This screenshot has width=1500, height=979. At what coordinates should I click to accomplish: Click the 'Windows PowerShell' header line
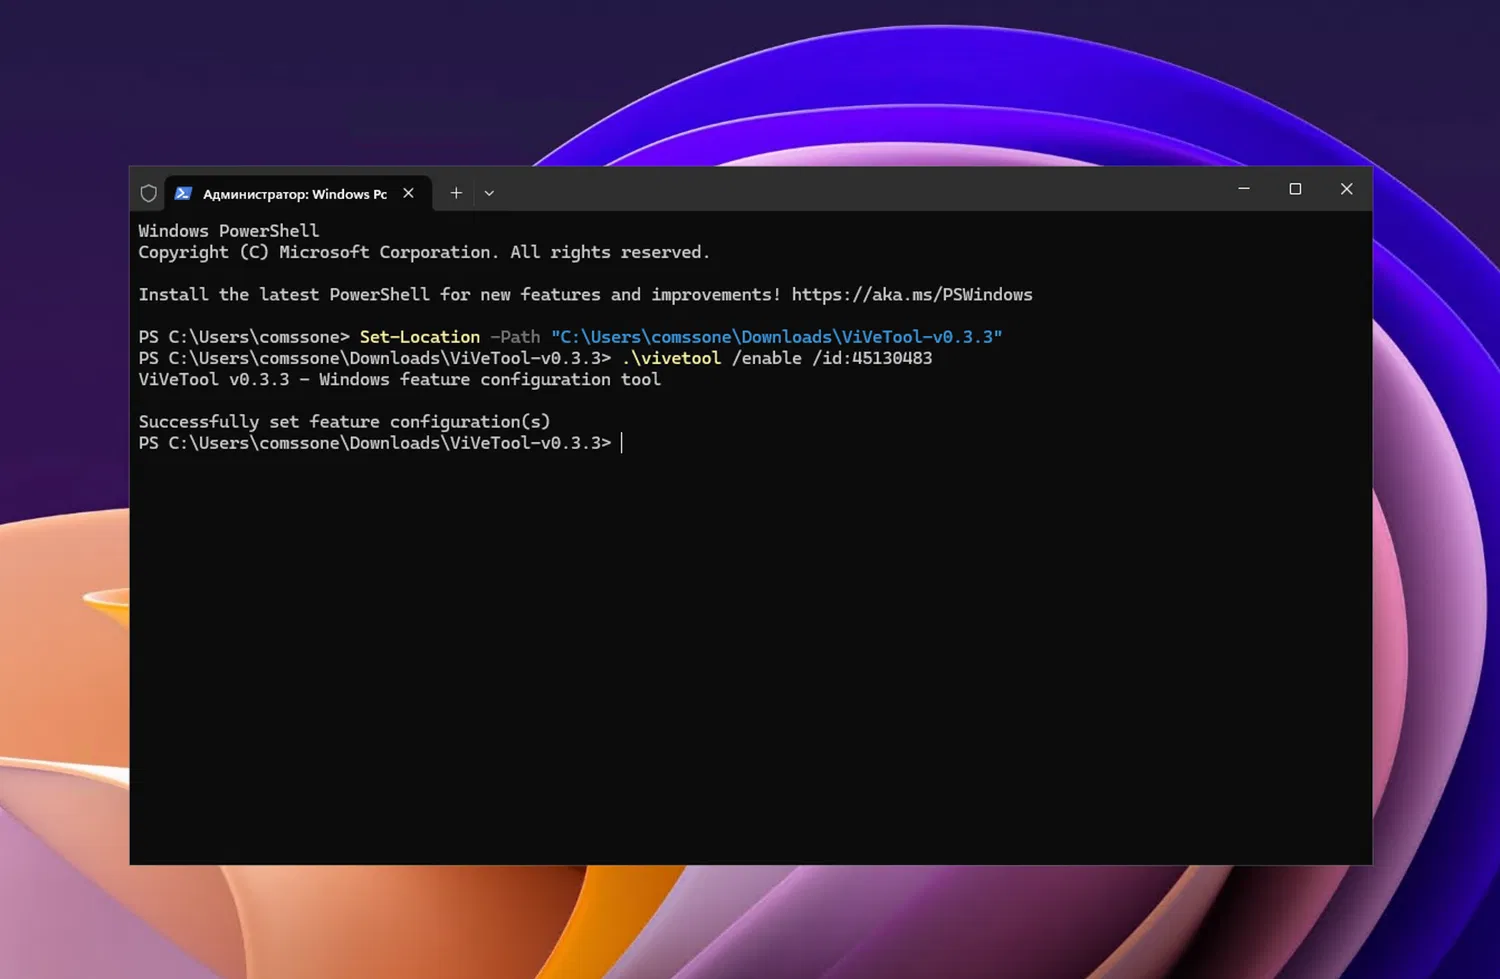pos(229,231)
